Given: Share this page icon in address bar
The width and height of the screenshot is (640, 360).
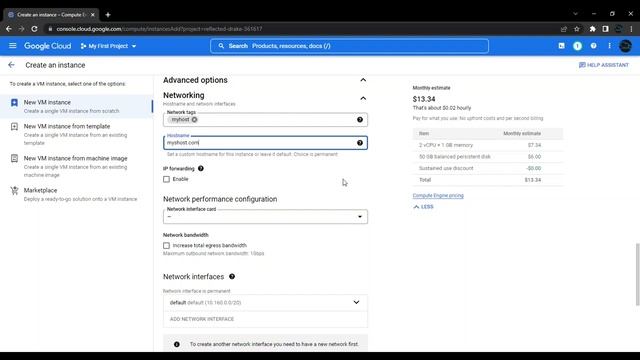Looking at the screenshot, I should click(564, 29).
